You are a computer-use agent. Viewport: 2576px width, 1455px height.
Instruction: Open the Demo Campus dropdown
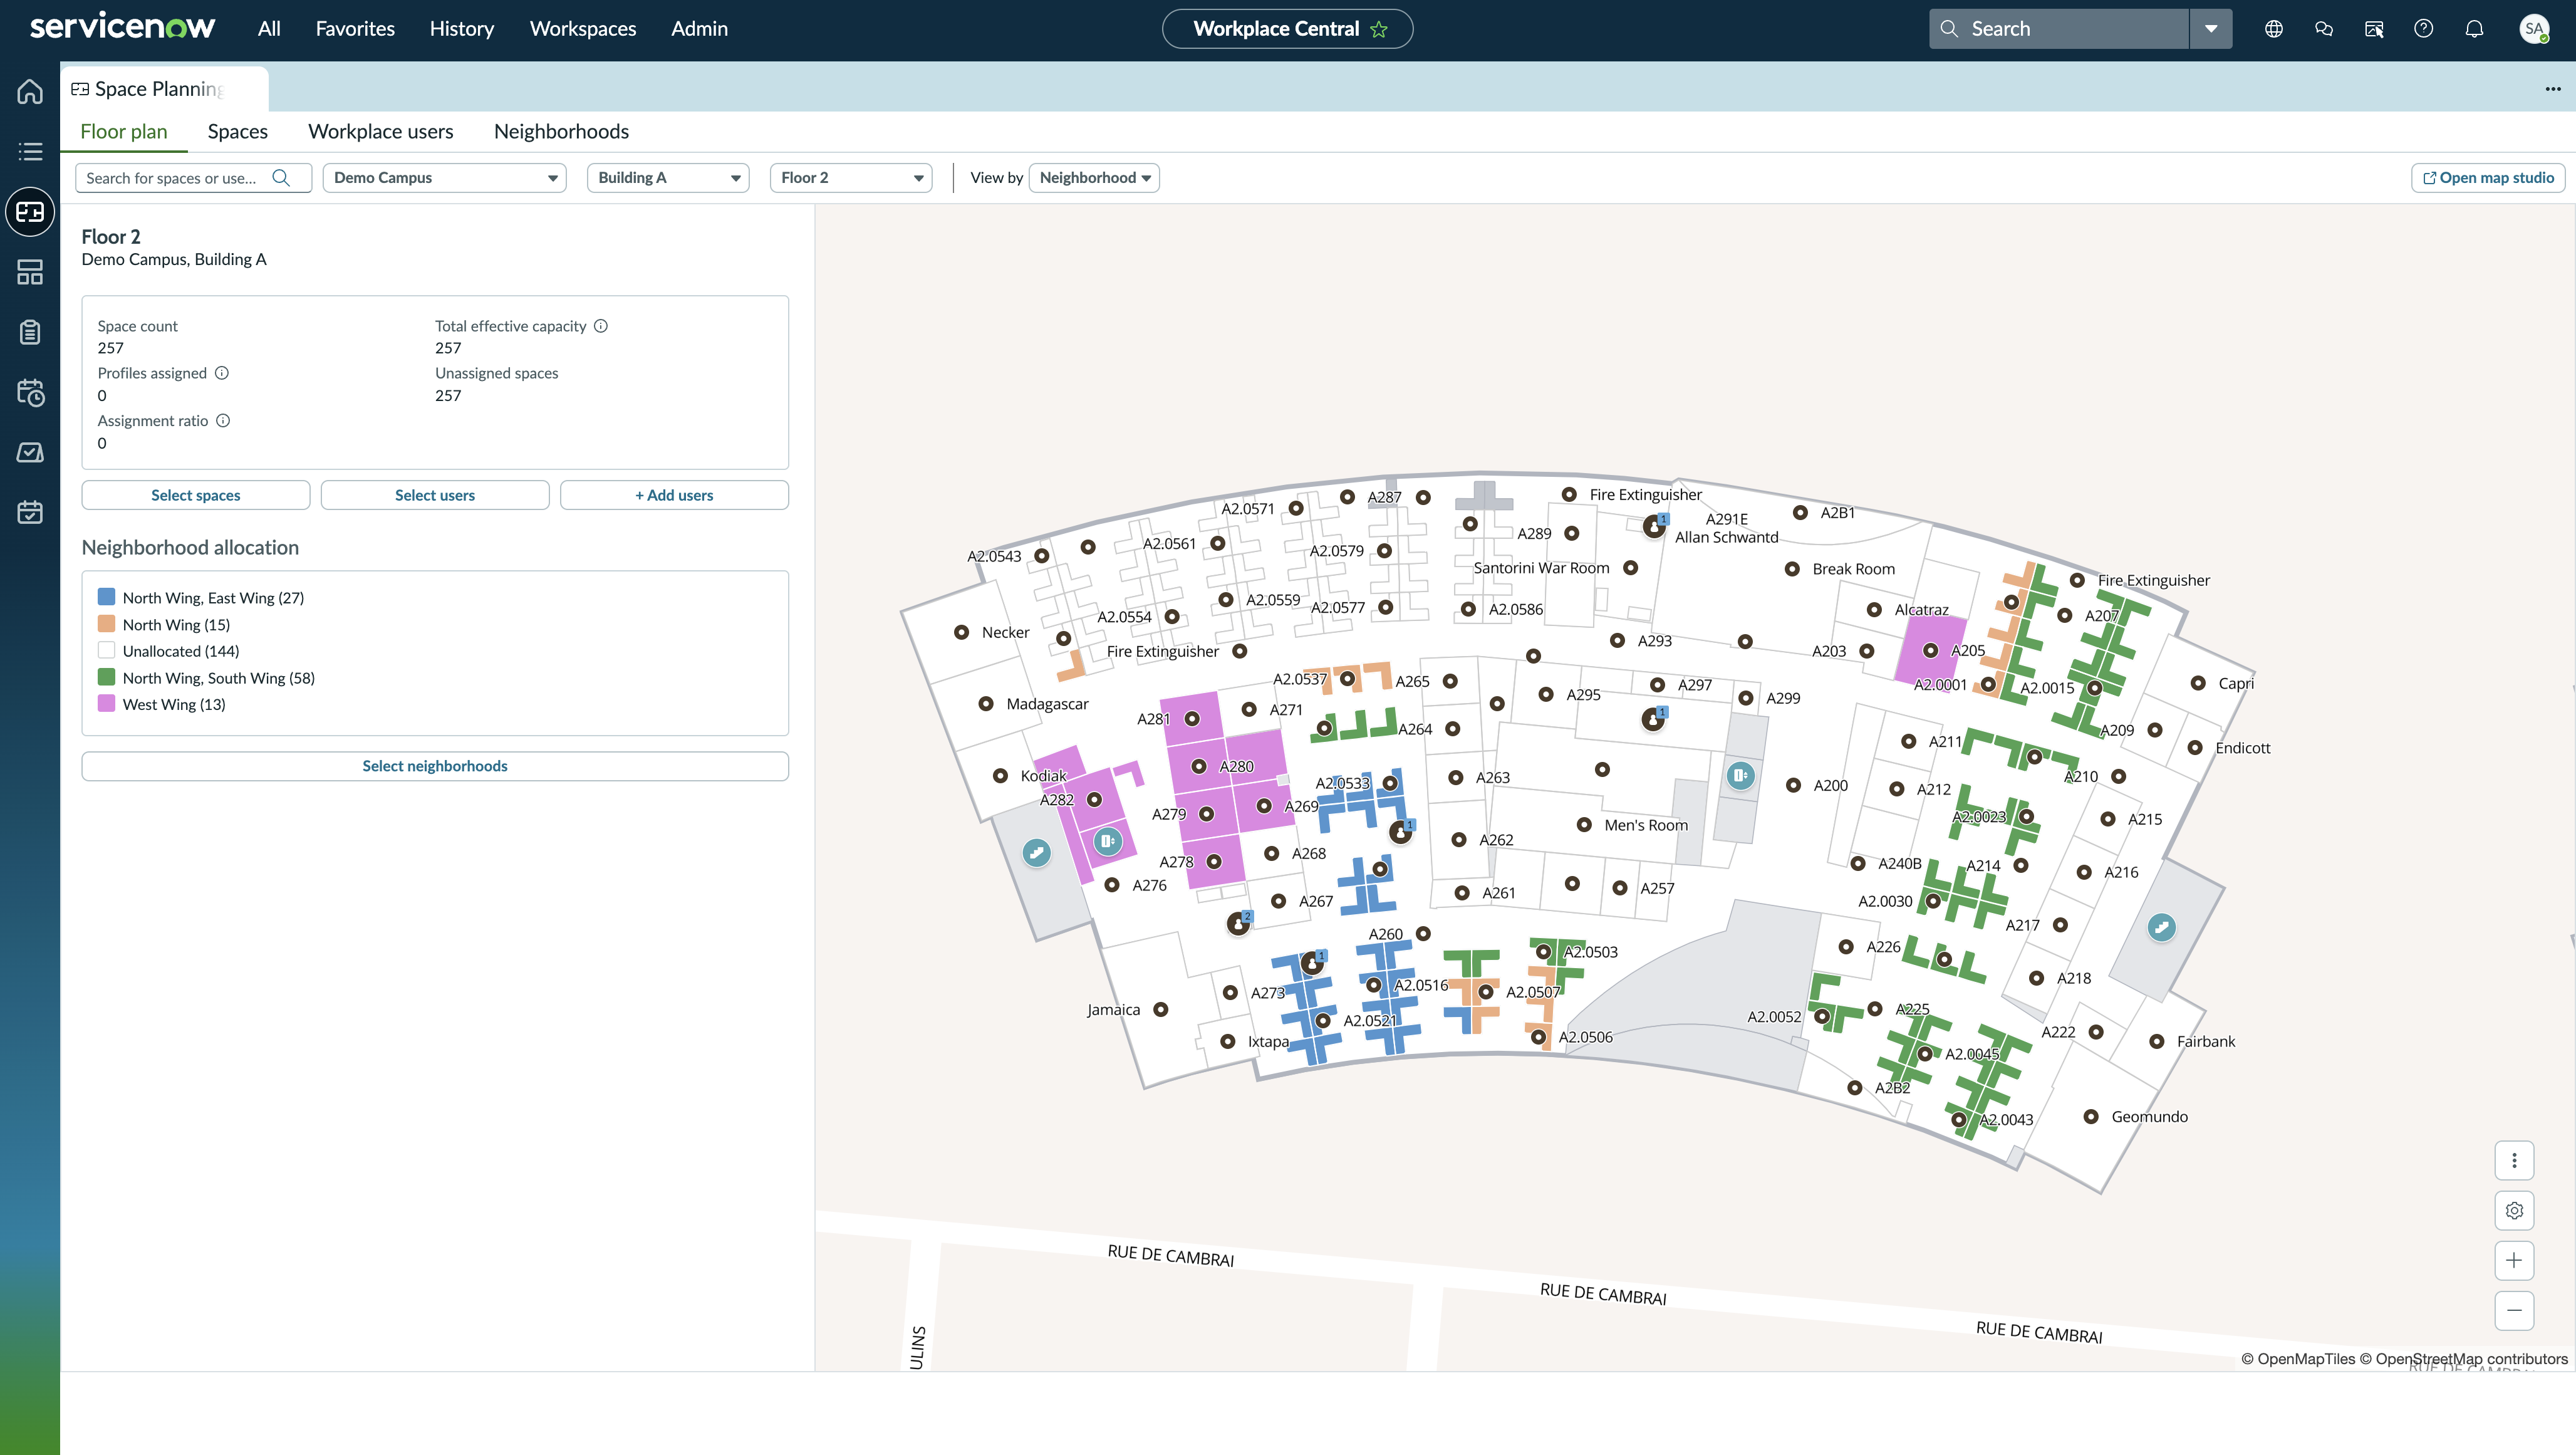tap(444, 178)
